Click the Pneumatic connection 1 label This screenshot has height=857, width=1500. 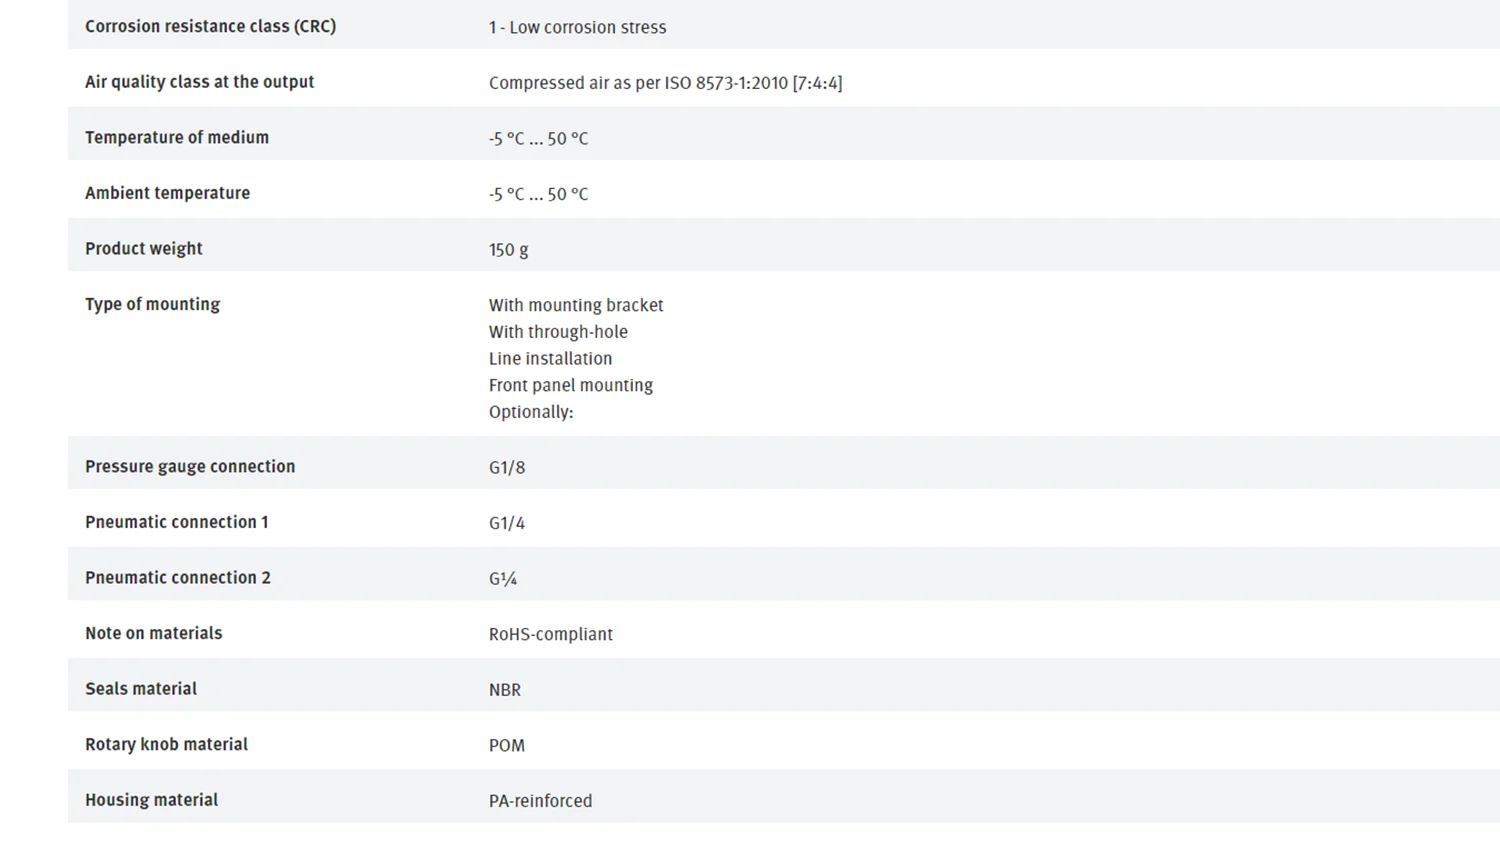pos(176,522)
